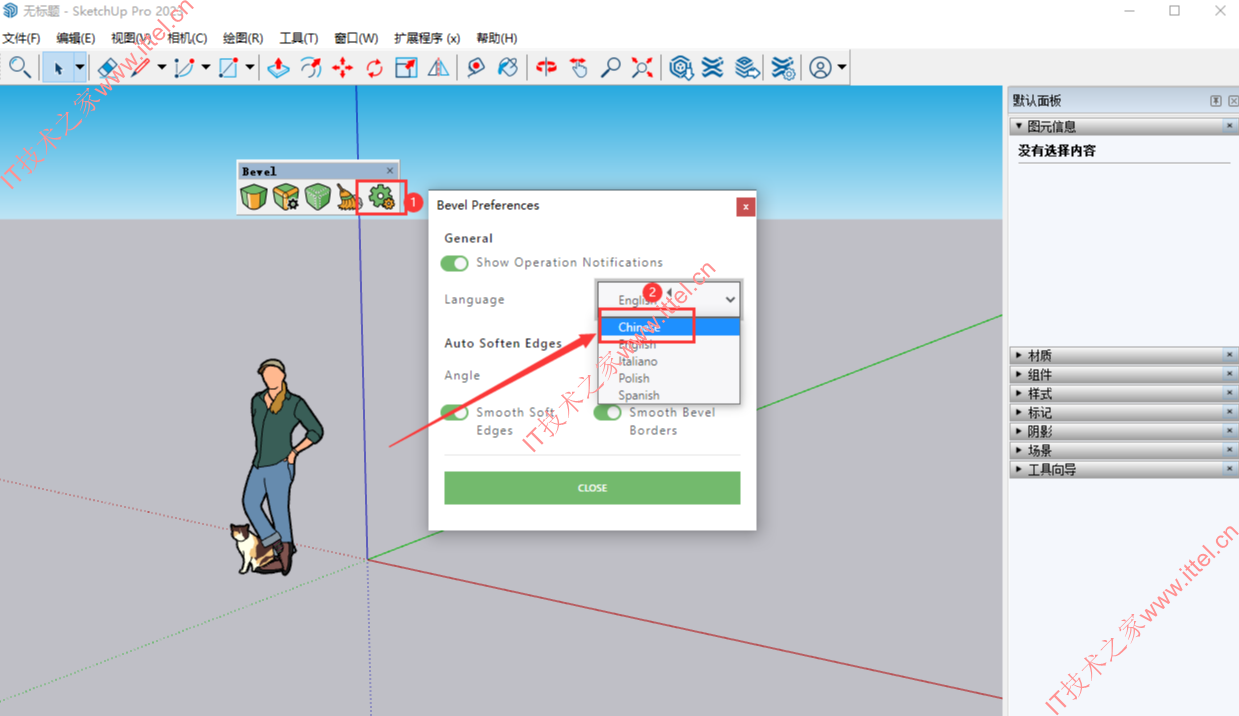Image resolution: width=1239 pixels, height=716 pixels.
Task: Pin the default panel tray
Action: [x=1216, y=101]
